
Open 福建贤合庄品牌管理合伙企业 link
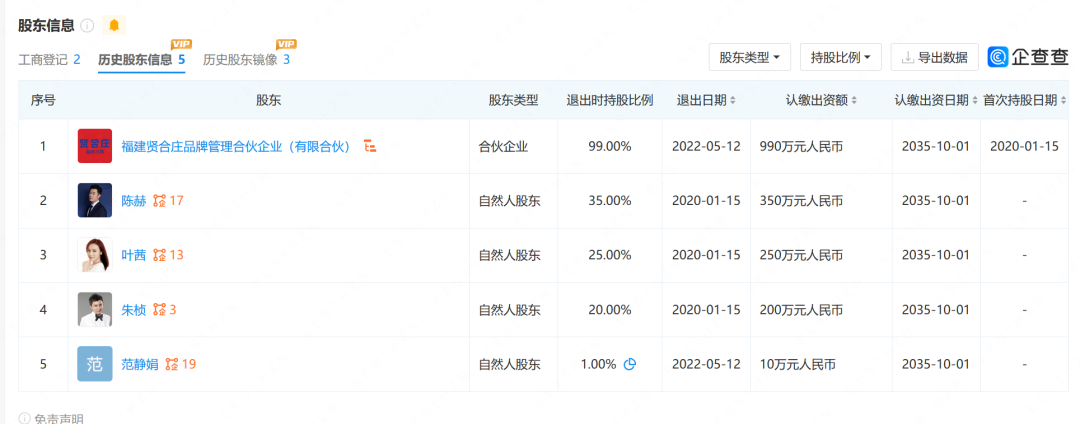(237, 146)
